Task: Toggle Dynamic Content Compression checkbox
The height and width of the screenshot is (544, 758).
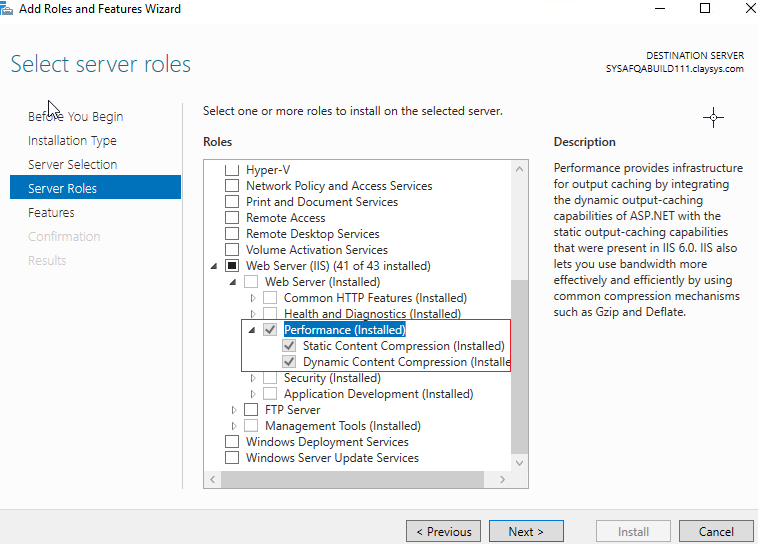Action: click(x=289, y=362)
